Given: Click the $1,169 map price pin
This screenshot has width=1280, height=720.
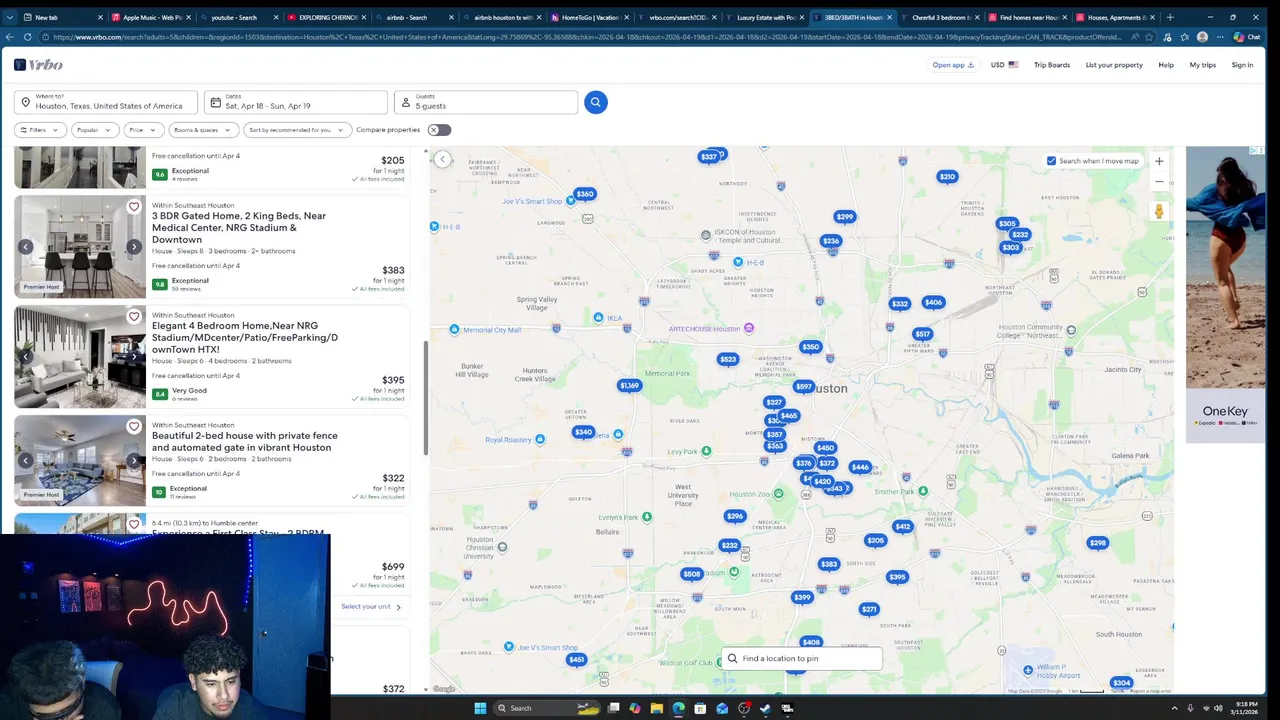Looking at the screenshot, I should coord(629,385).
